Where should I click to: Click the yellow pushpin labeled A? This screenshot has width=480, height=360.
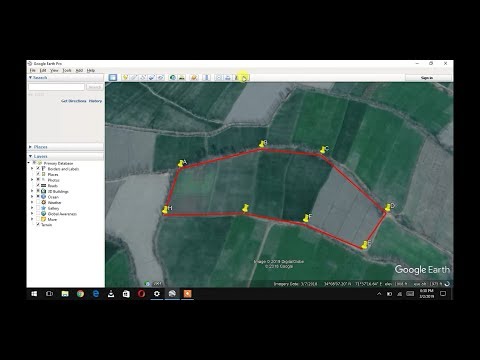tap(181, 163)
